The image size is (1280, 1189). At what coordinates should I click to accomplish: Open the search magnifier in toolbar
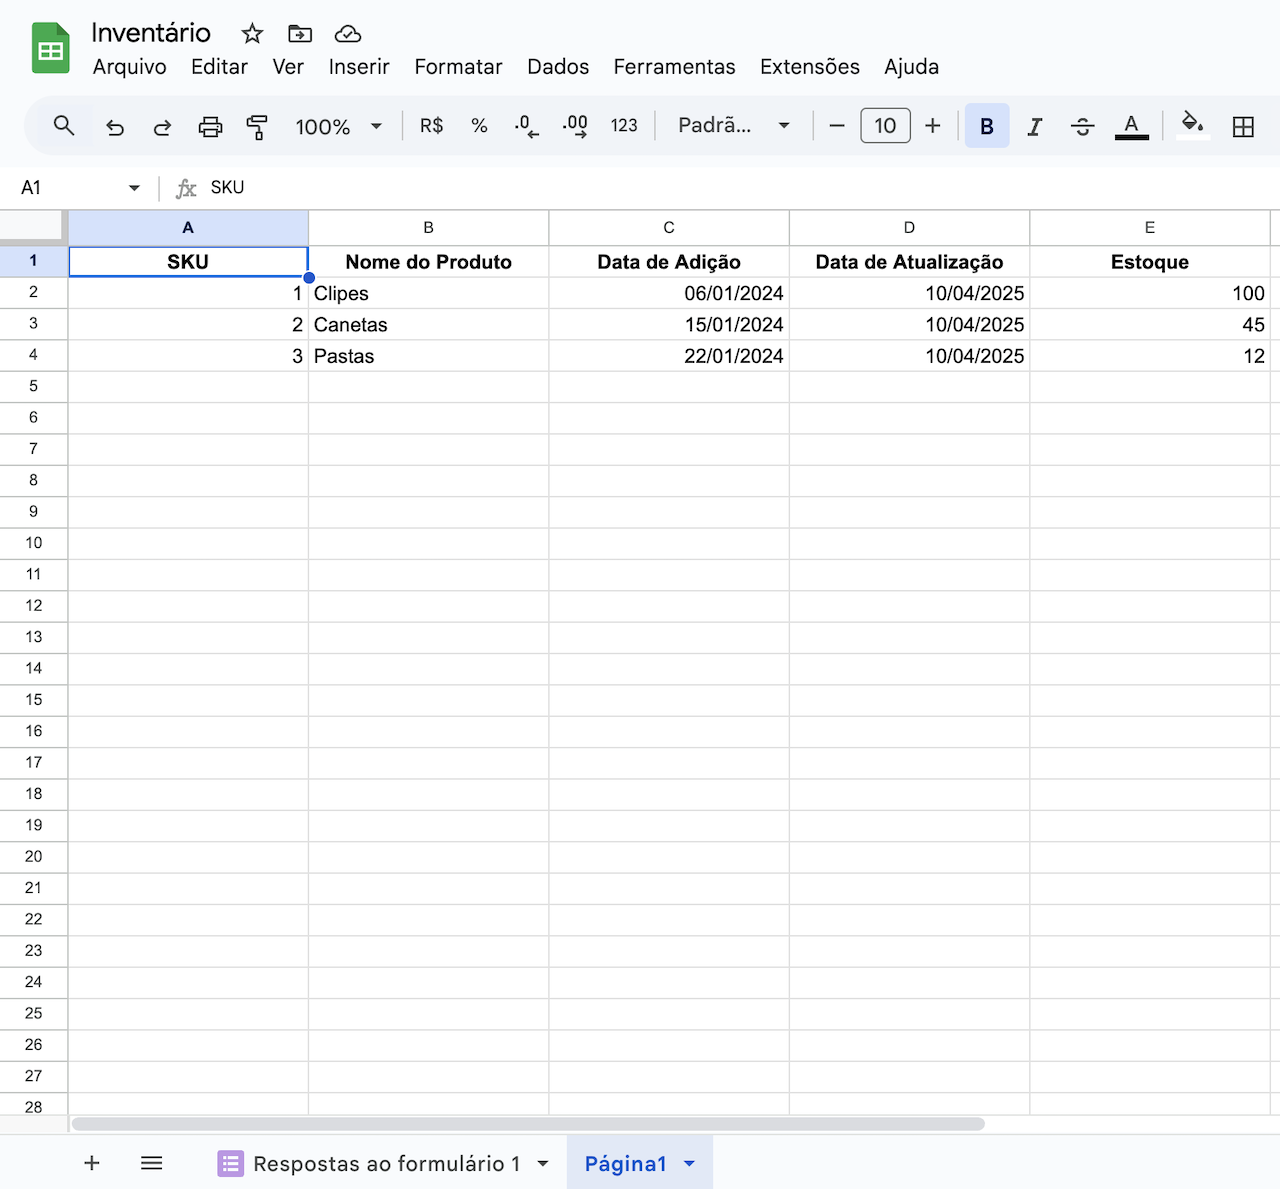click(64, 126)
